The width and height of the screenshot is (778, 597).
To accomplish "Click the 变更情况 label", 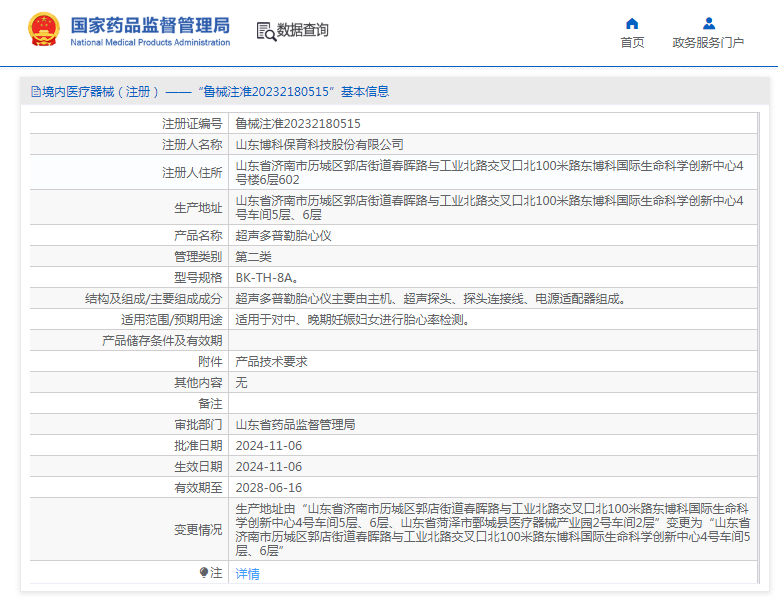I will click(198, 530).
